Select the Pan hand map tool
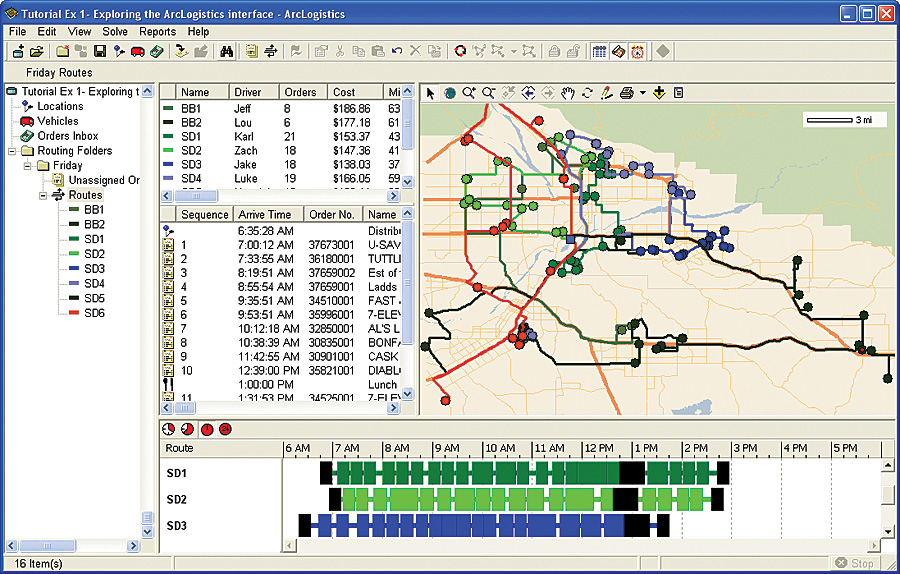 (x=568, y=93)
